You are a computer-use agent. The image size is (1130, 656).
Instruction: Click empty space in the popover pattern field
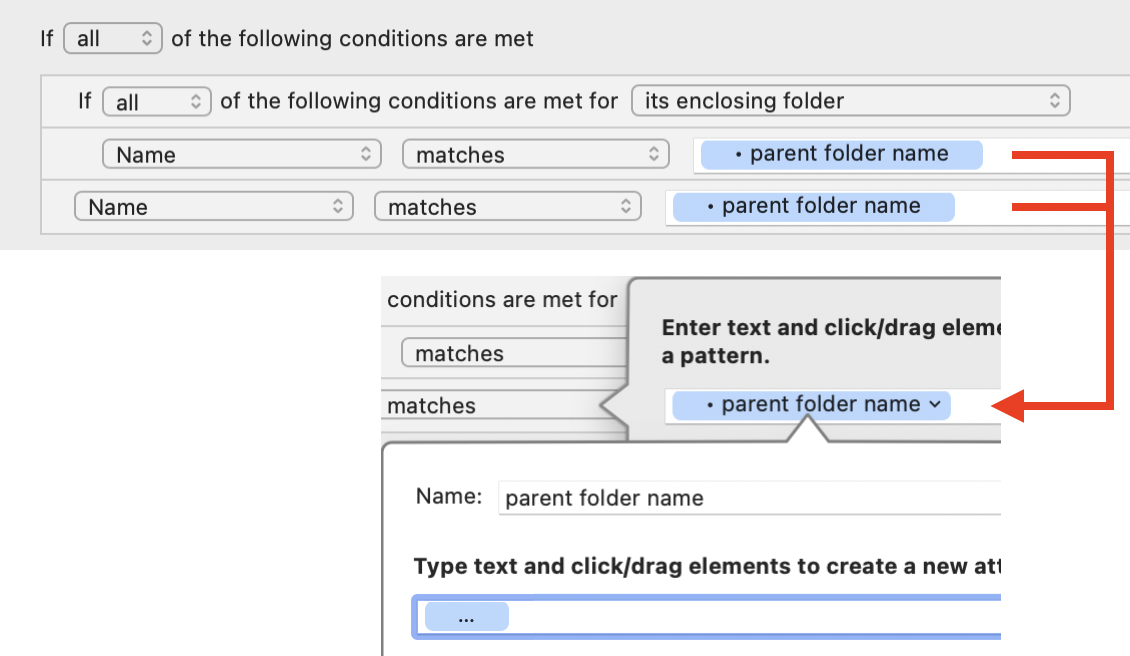point(975,405)
